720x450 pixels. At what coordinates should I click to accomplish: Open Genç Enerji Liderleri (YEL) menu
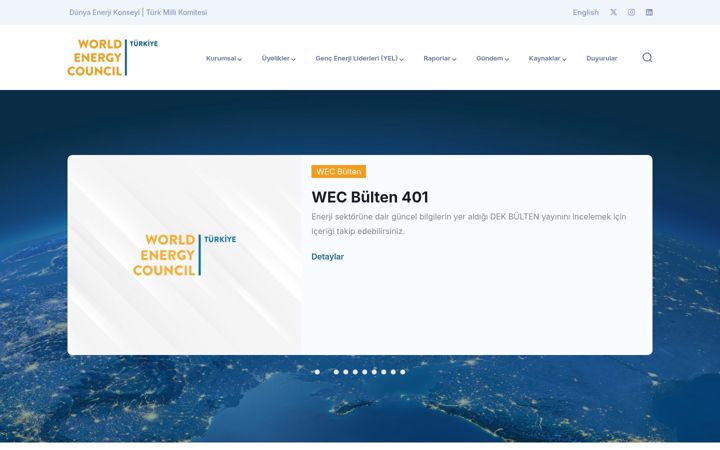click(x=356, y=58)
